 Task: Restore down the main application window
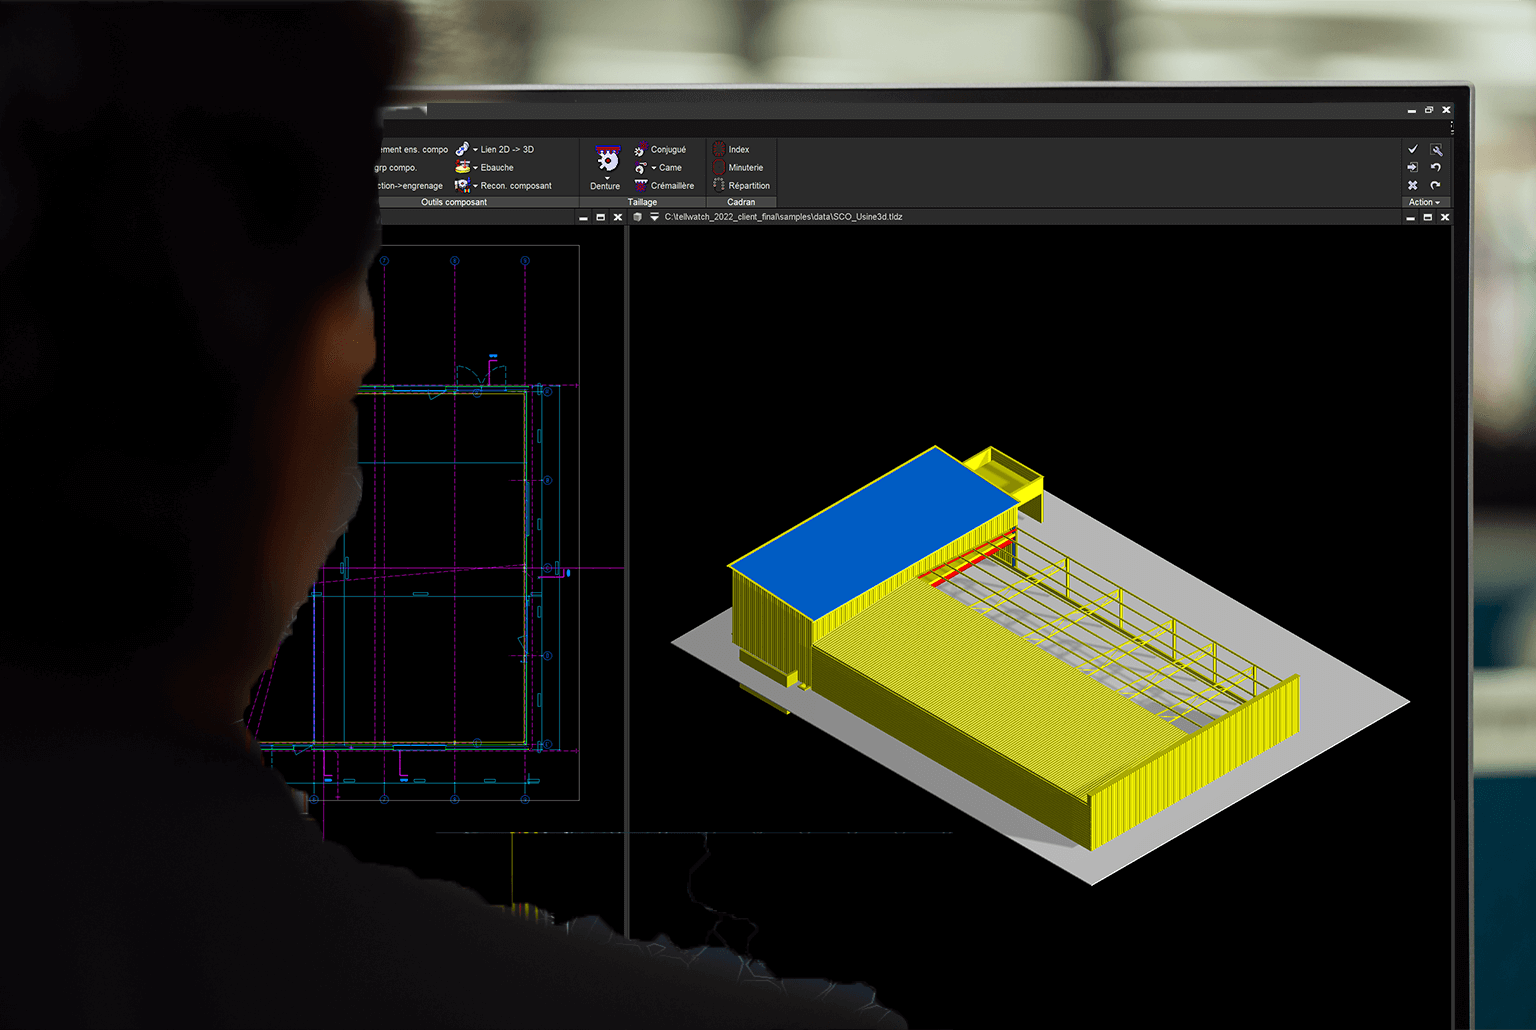coord(1429,110)
